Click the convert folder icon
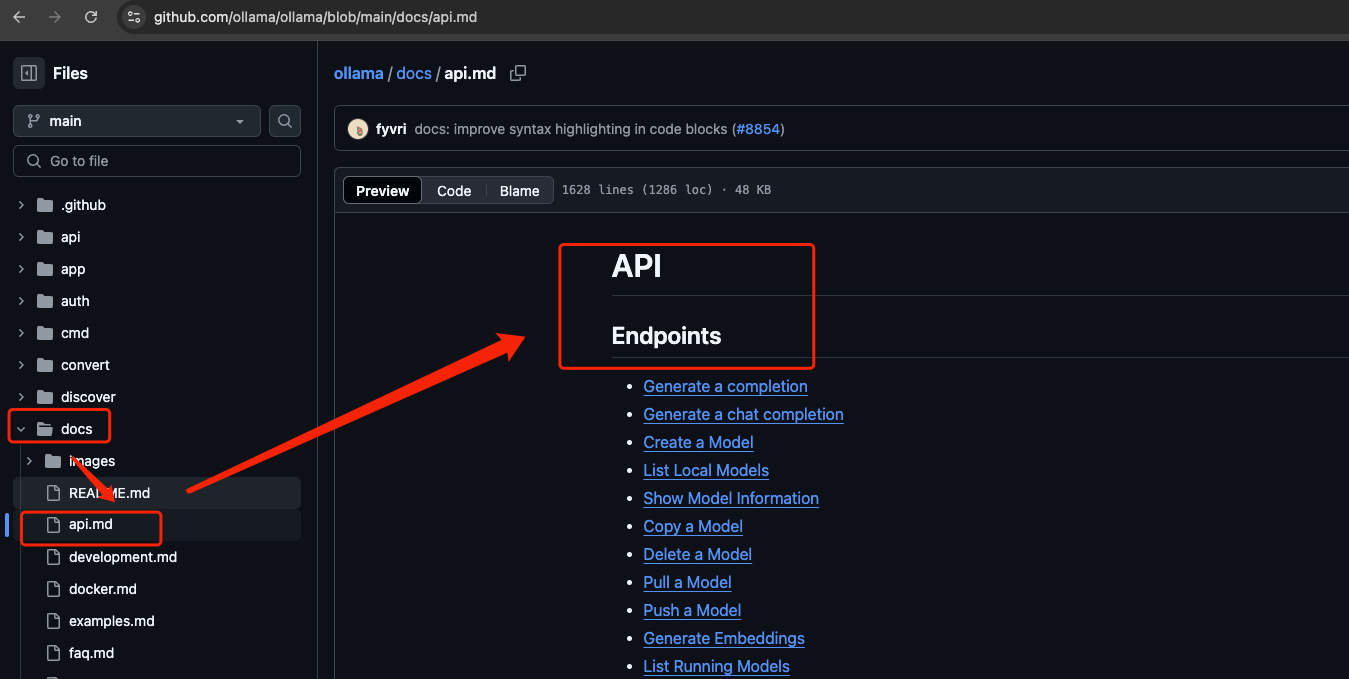This screenshot has width=1349, height=679. (x=44, y=365)
